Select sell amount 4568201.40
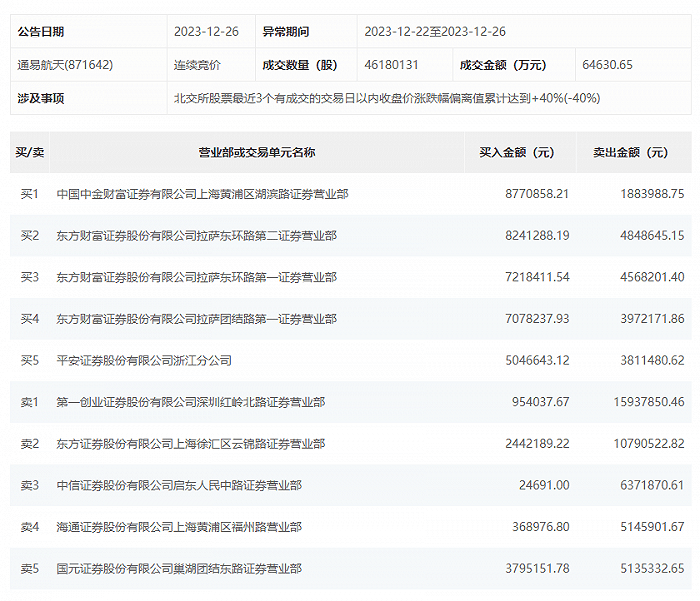Image resolution: width=700 pixels, height=601 pixels. click(652, 277)
